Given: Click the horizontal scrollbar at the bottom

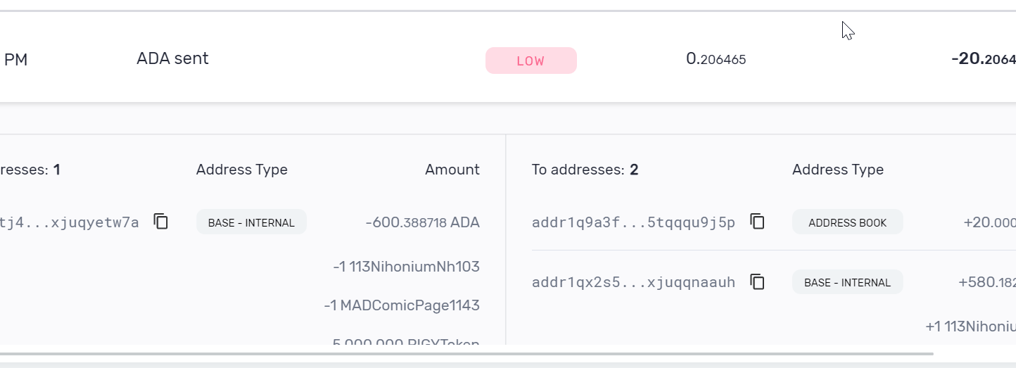Looking at the screenshot, I should (467, 354).
